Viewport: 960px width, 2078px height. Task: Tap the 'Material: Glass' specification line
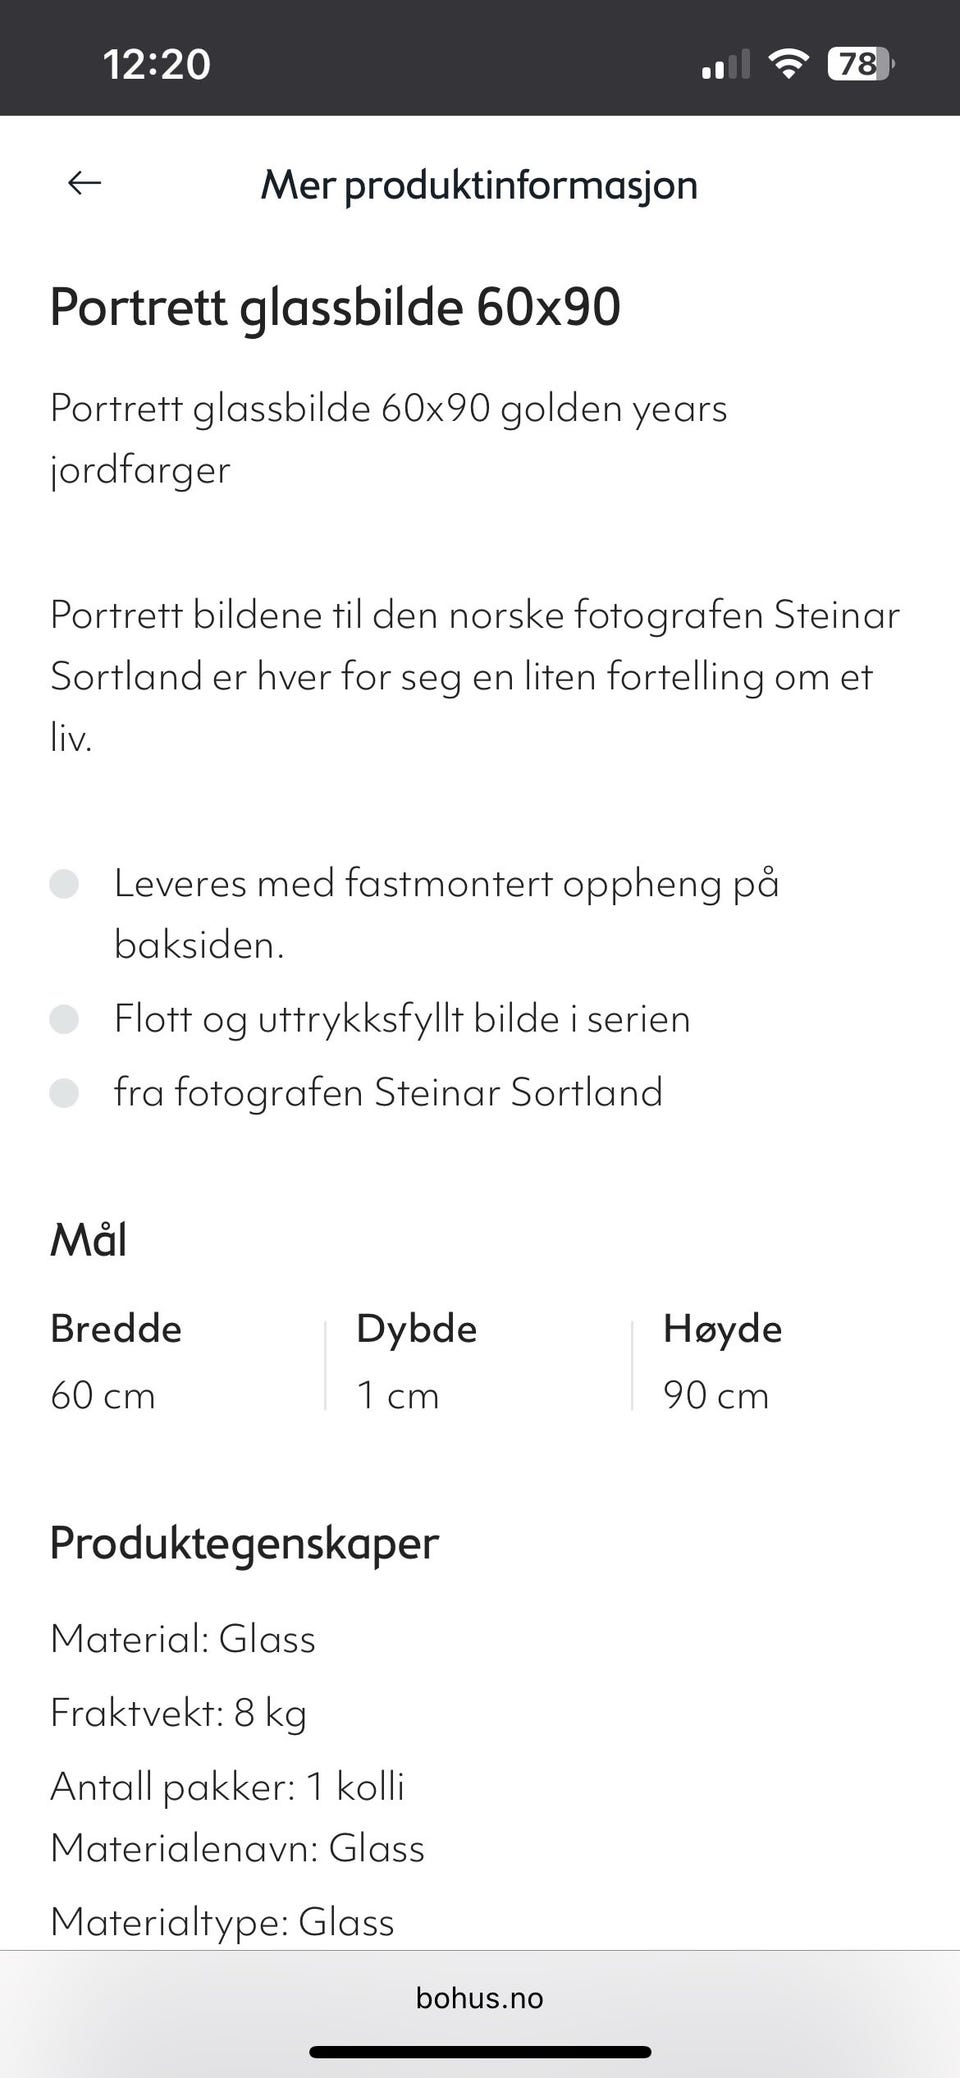[183, 1639]
